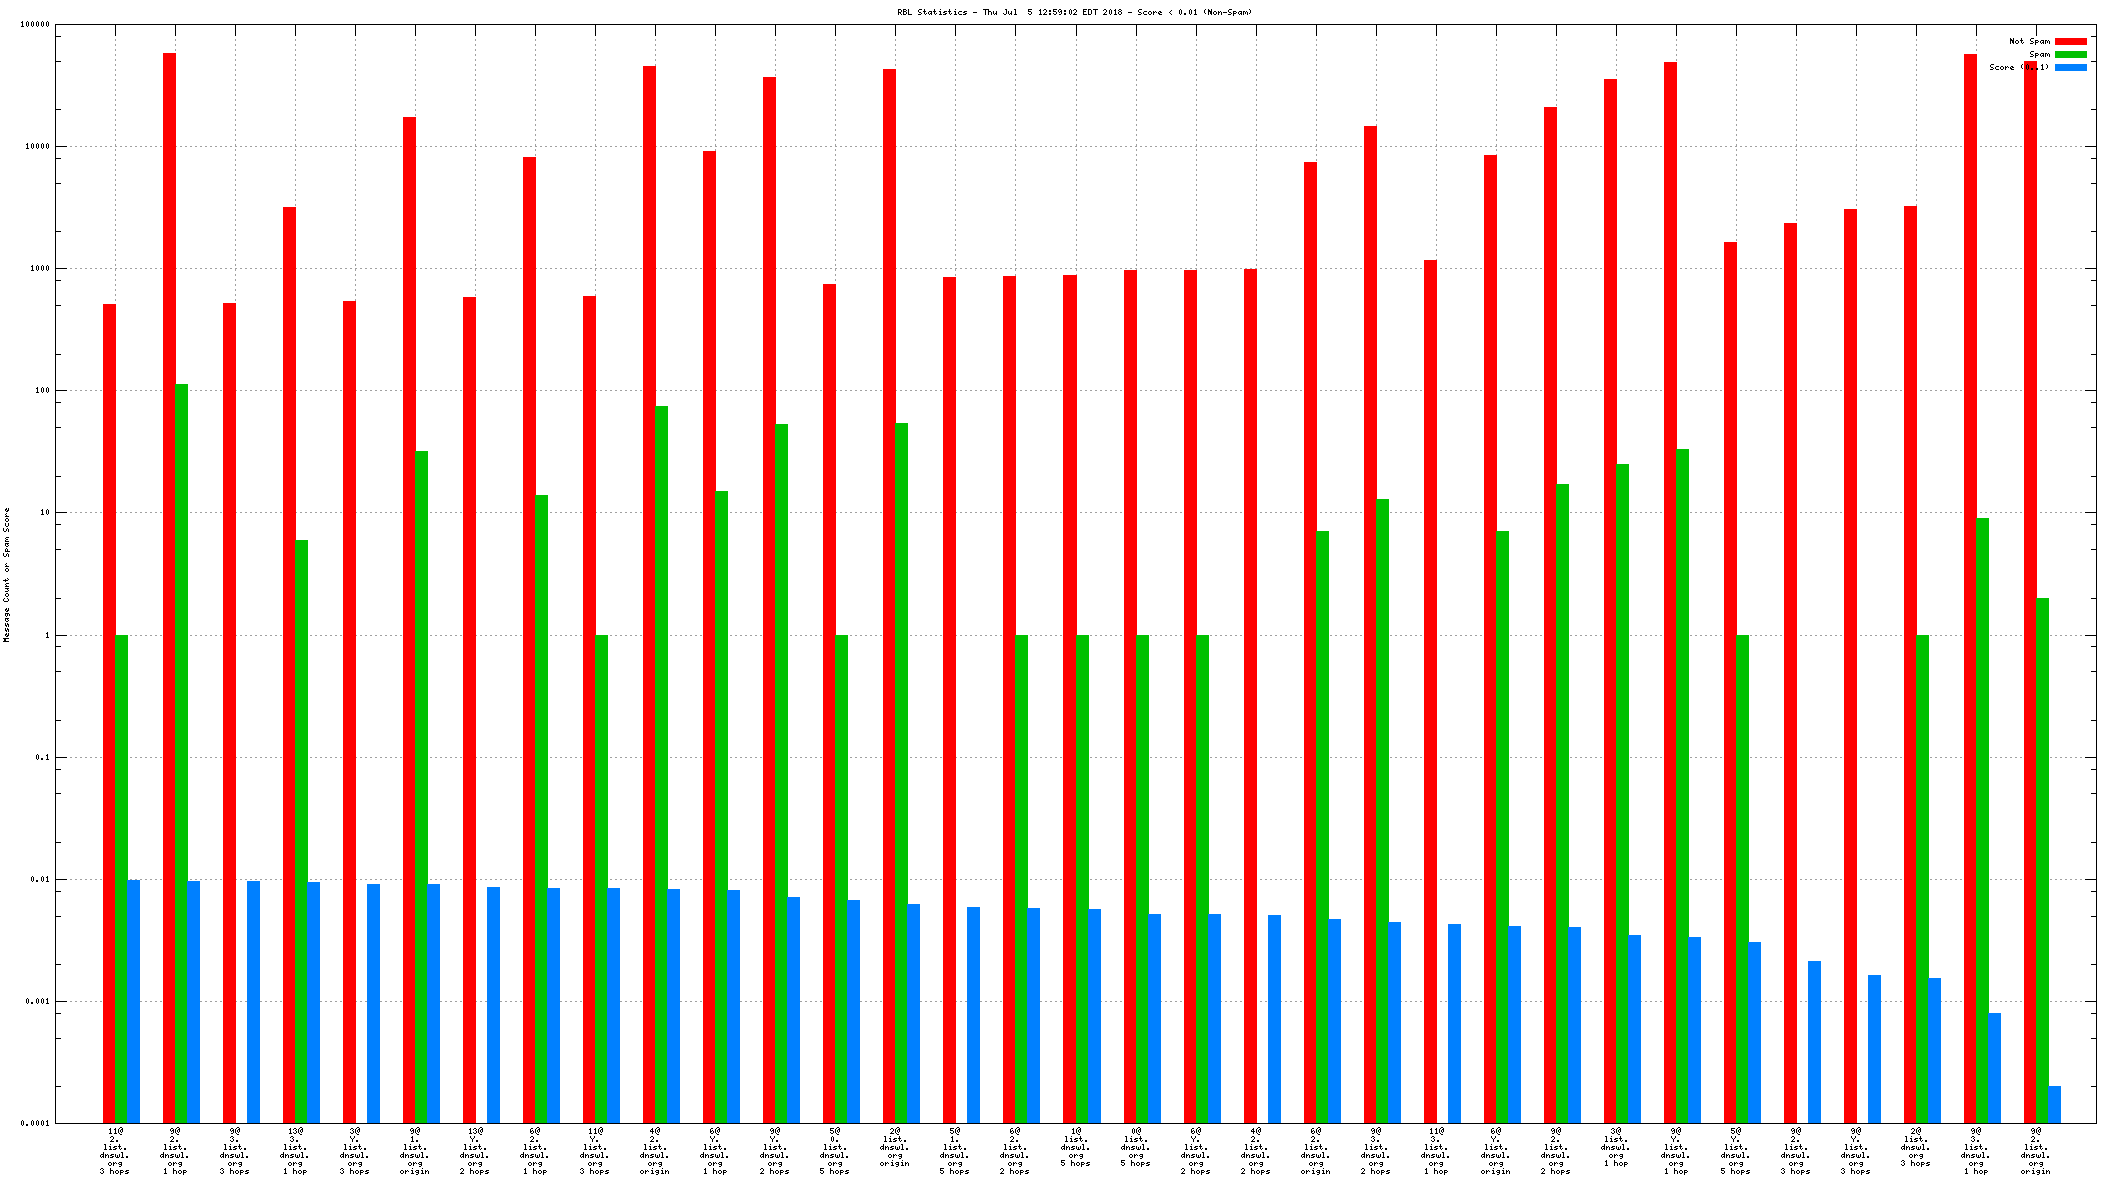2112x1188 pixels.
Task: Click the green Spam legend swatch
Action: 2070,55
